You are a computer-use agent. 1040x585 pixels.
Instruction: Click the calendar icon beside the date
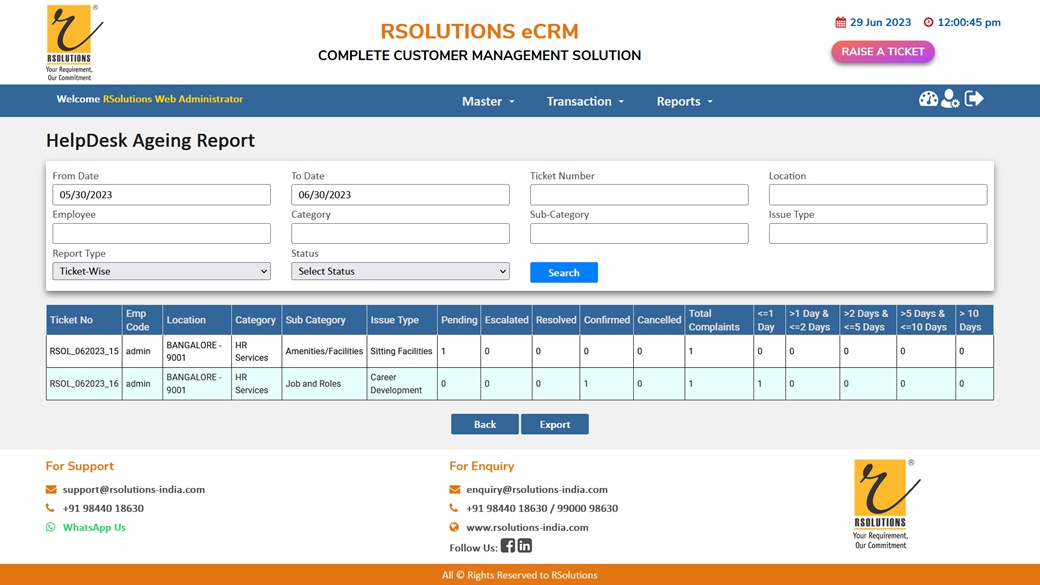840,22
